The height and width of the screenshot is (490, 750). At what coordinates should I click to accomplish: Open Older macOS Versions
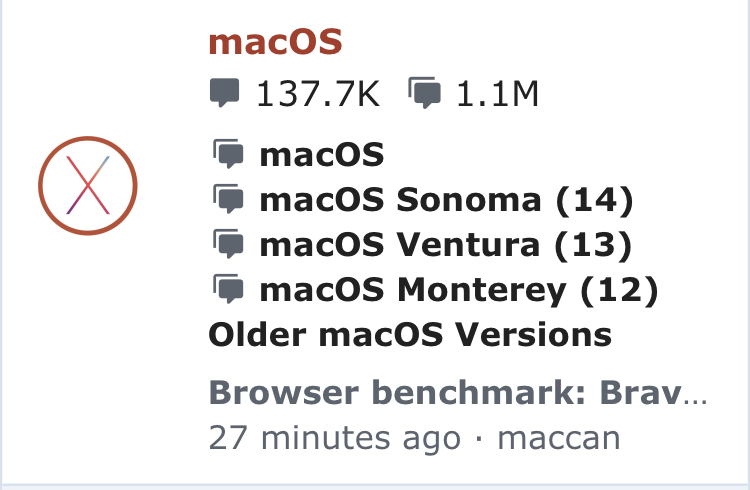point(410,334)
